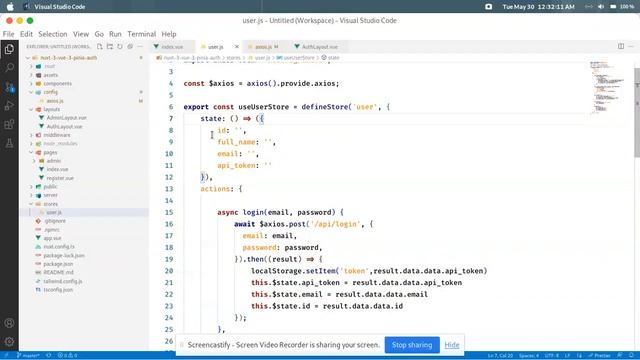Switch to the index.vue tab
Screen dimensions: 640x360
pyautogui.click(x=172, y=47)
